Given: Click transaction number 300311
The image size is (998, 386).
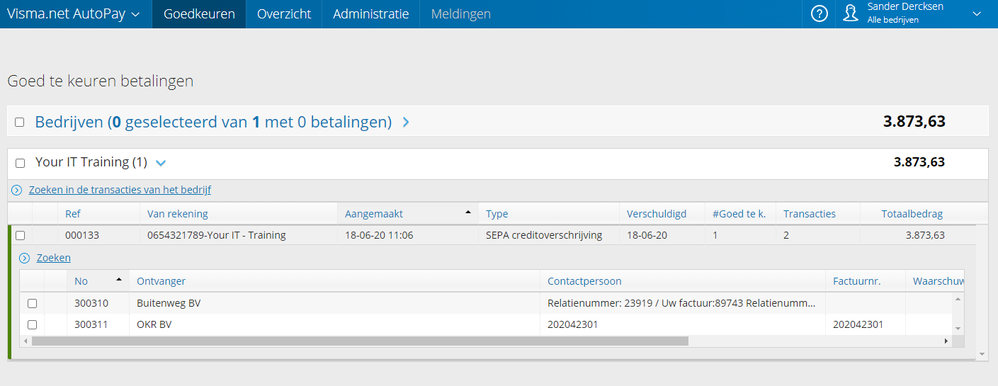Looking at the screenshot, I should pos(91,324).
